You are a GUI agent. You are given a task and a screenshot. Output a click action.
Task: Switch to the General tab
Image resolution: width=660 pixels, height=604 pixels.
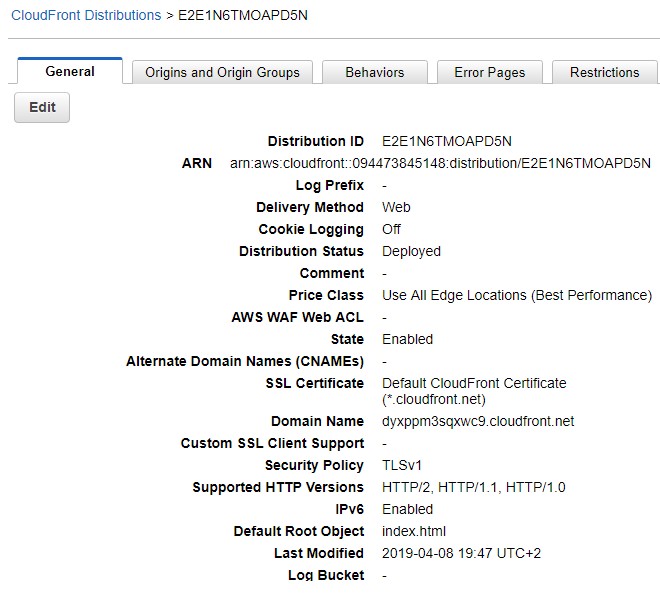pyautogui.click(x=70, y=72)
